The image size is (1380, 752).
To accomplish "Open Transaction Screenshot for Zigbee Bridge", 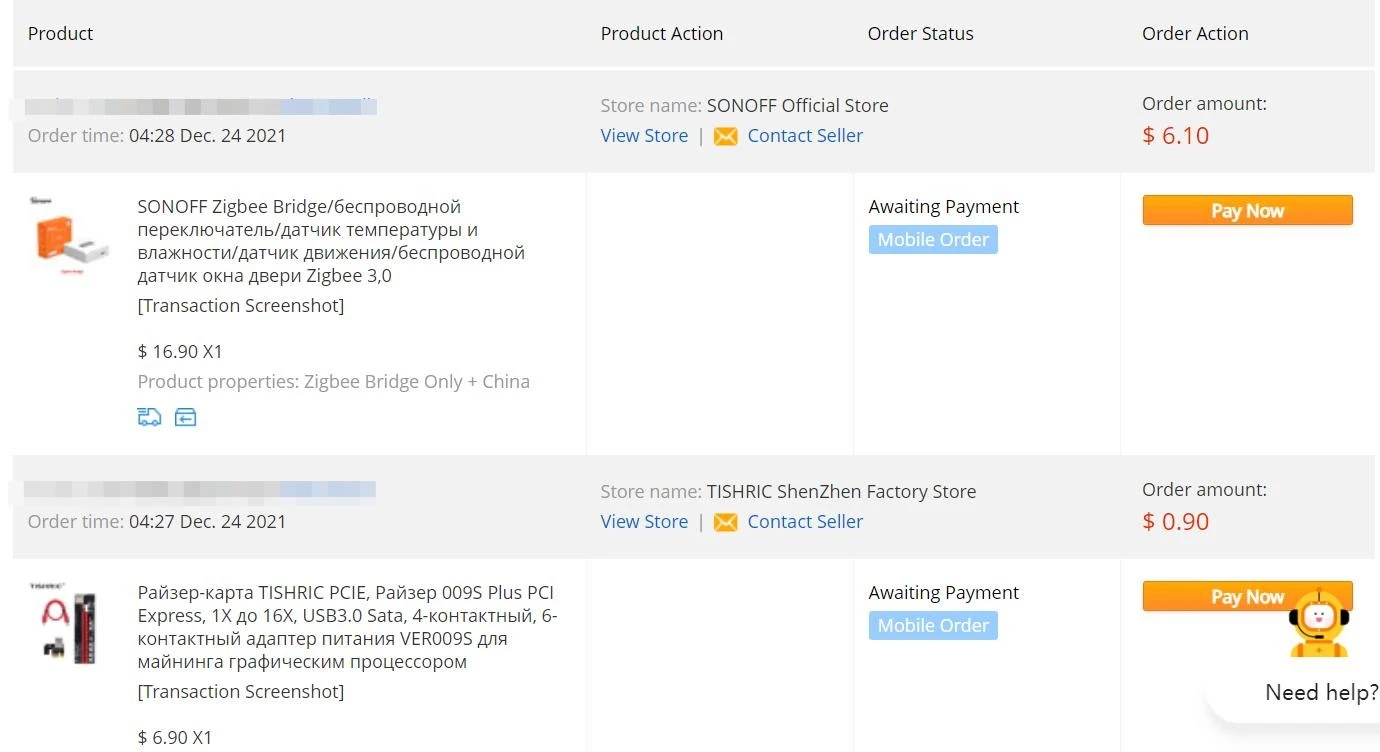I will tap(240, 306).
